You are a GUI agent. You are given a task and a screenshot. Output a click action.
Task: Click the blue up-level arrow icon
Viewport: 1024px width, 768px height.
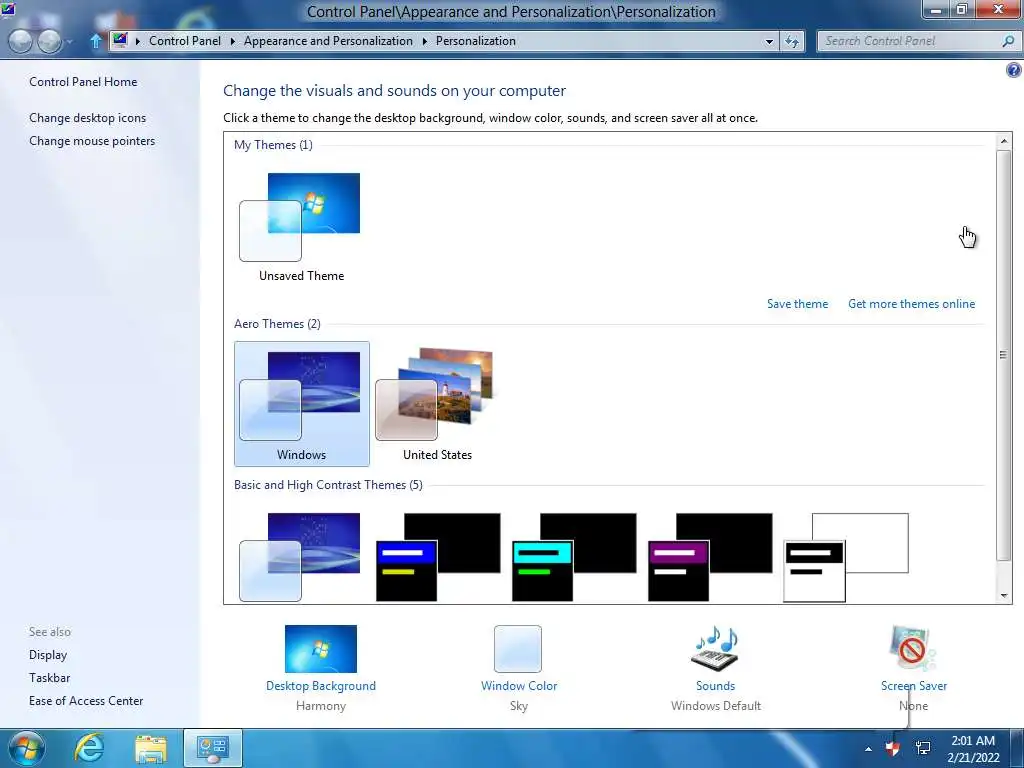pyautogui.click(x=95, y=41)
